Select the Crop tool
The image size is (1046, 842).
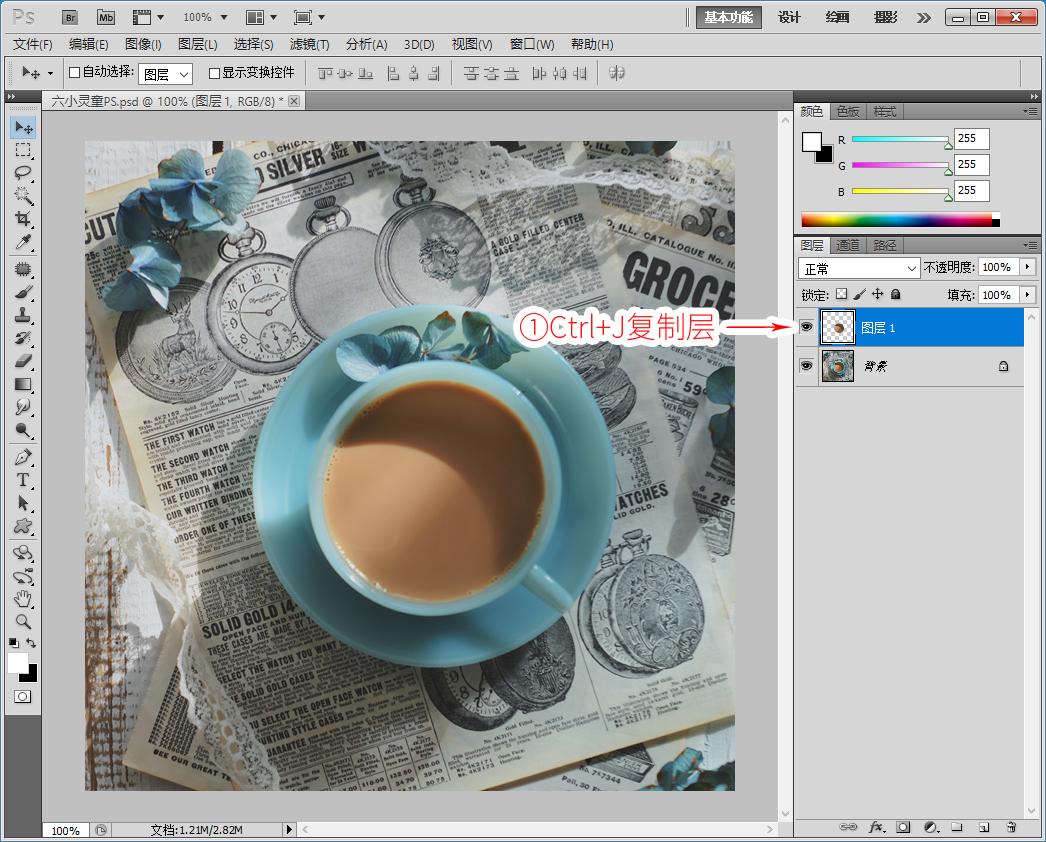(23, 219)
